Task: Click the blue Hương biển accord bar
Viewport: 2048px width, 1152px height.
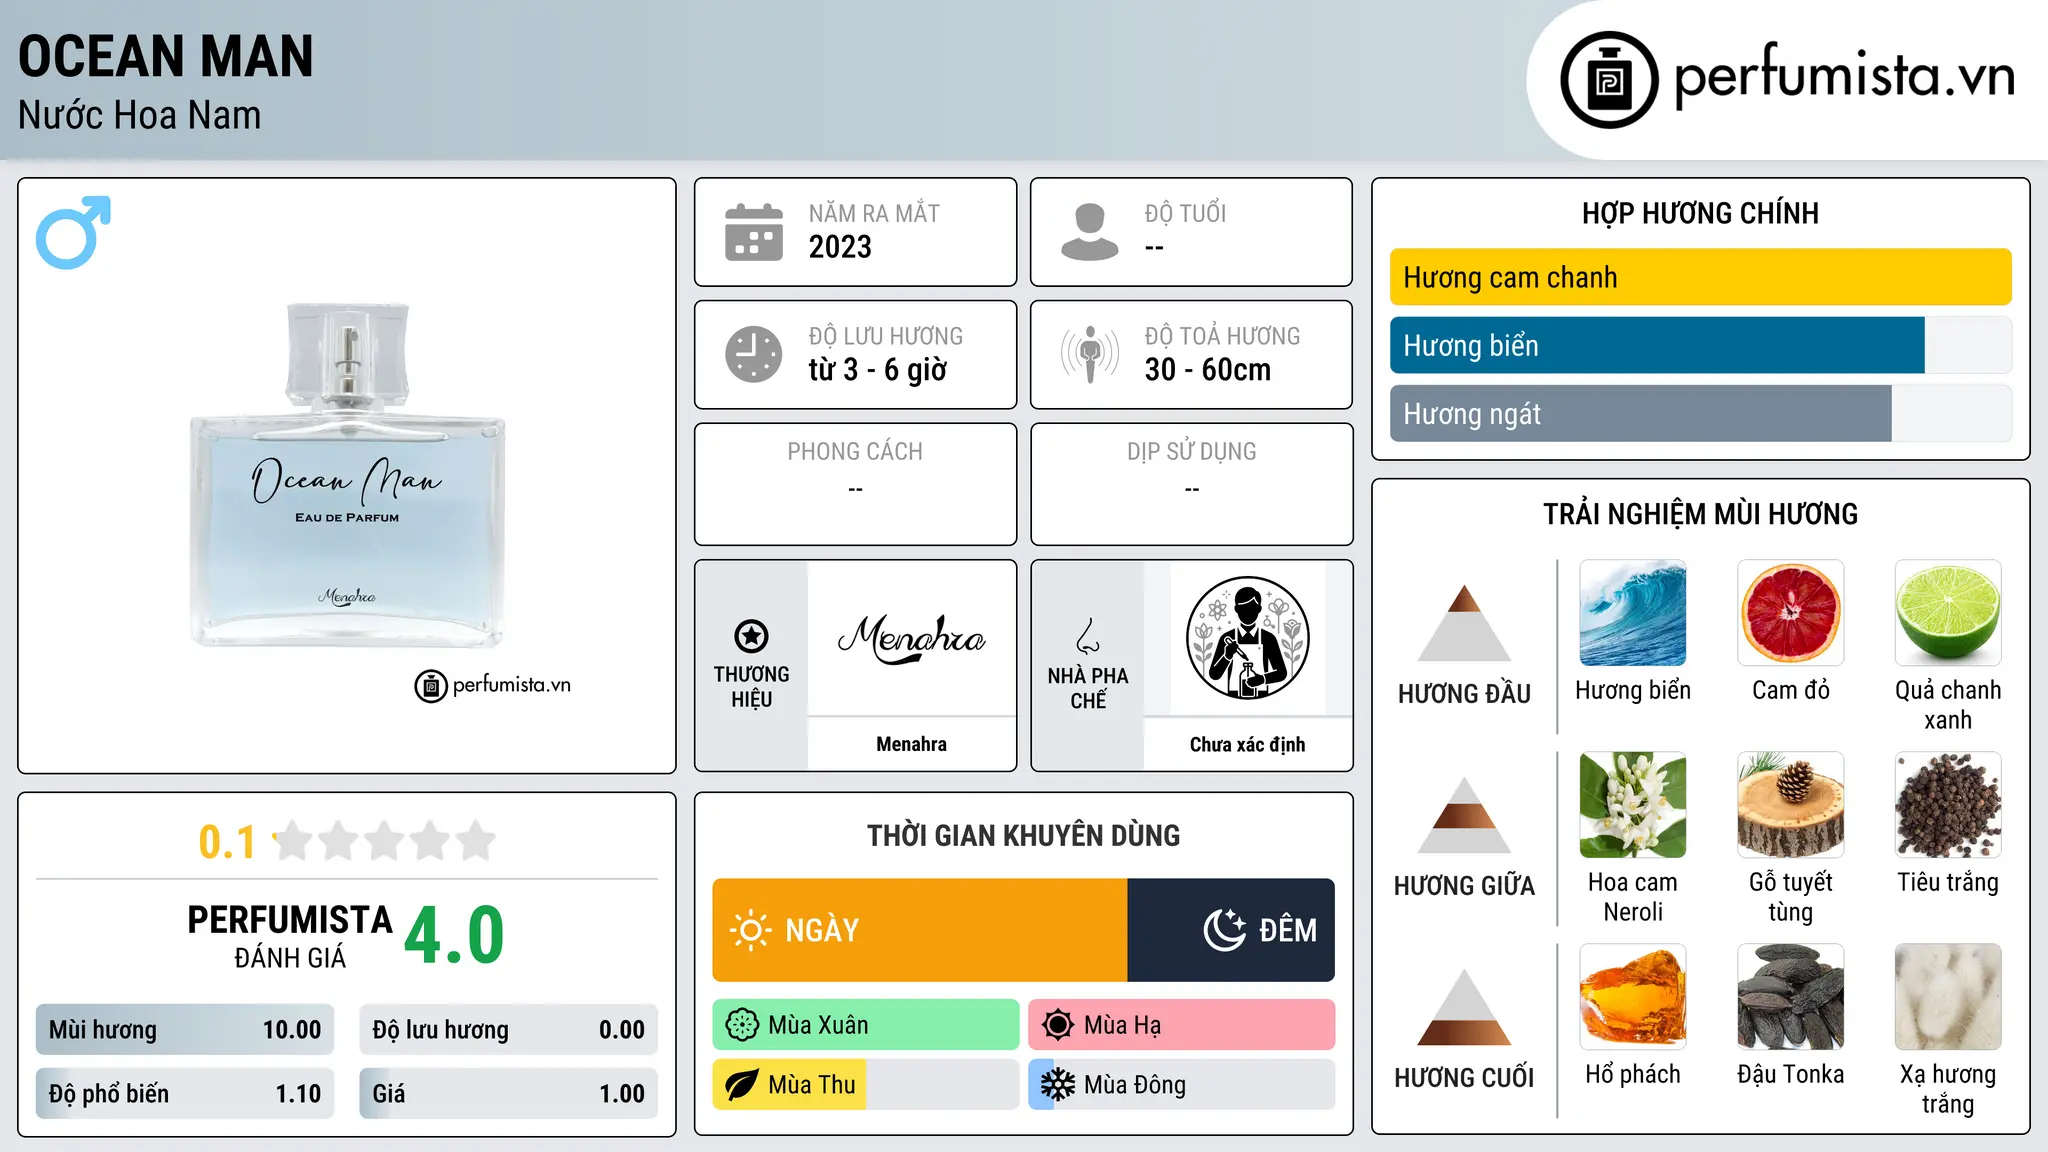Action: [x=1657, y=345]
